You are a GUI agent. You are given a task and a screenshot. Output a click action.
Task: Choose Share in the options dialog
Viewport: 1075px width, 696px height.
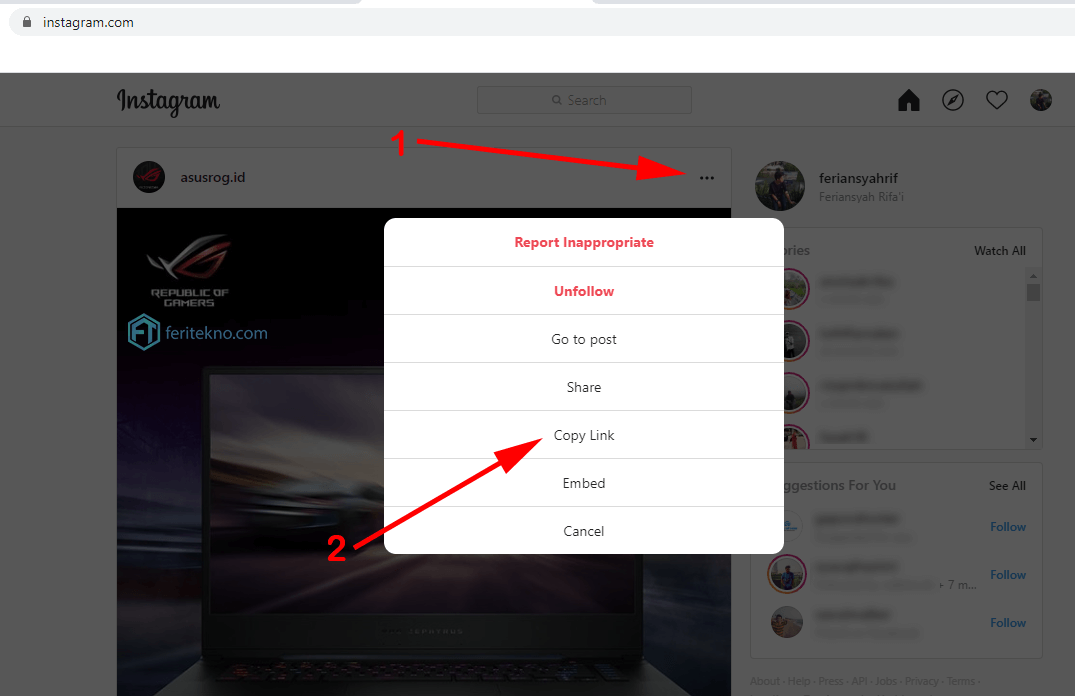[x=583, y=387]
